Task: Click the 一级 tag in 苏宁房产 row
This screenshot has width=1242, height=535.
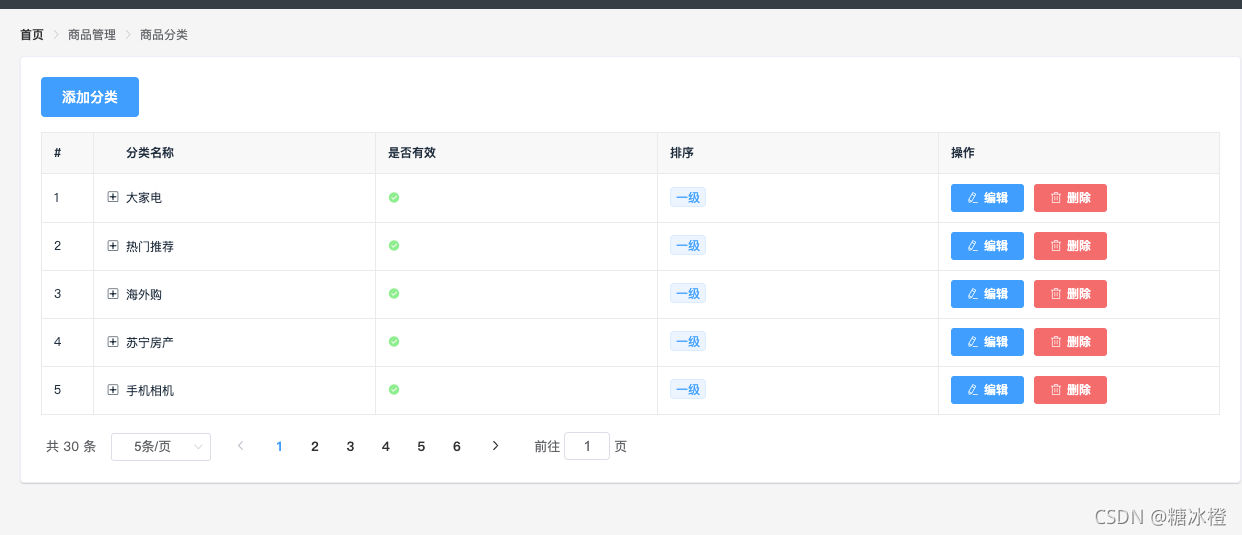Action: (688, 341)
